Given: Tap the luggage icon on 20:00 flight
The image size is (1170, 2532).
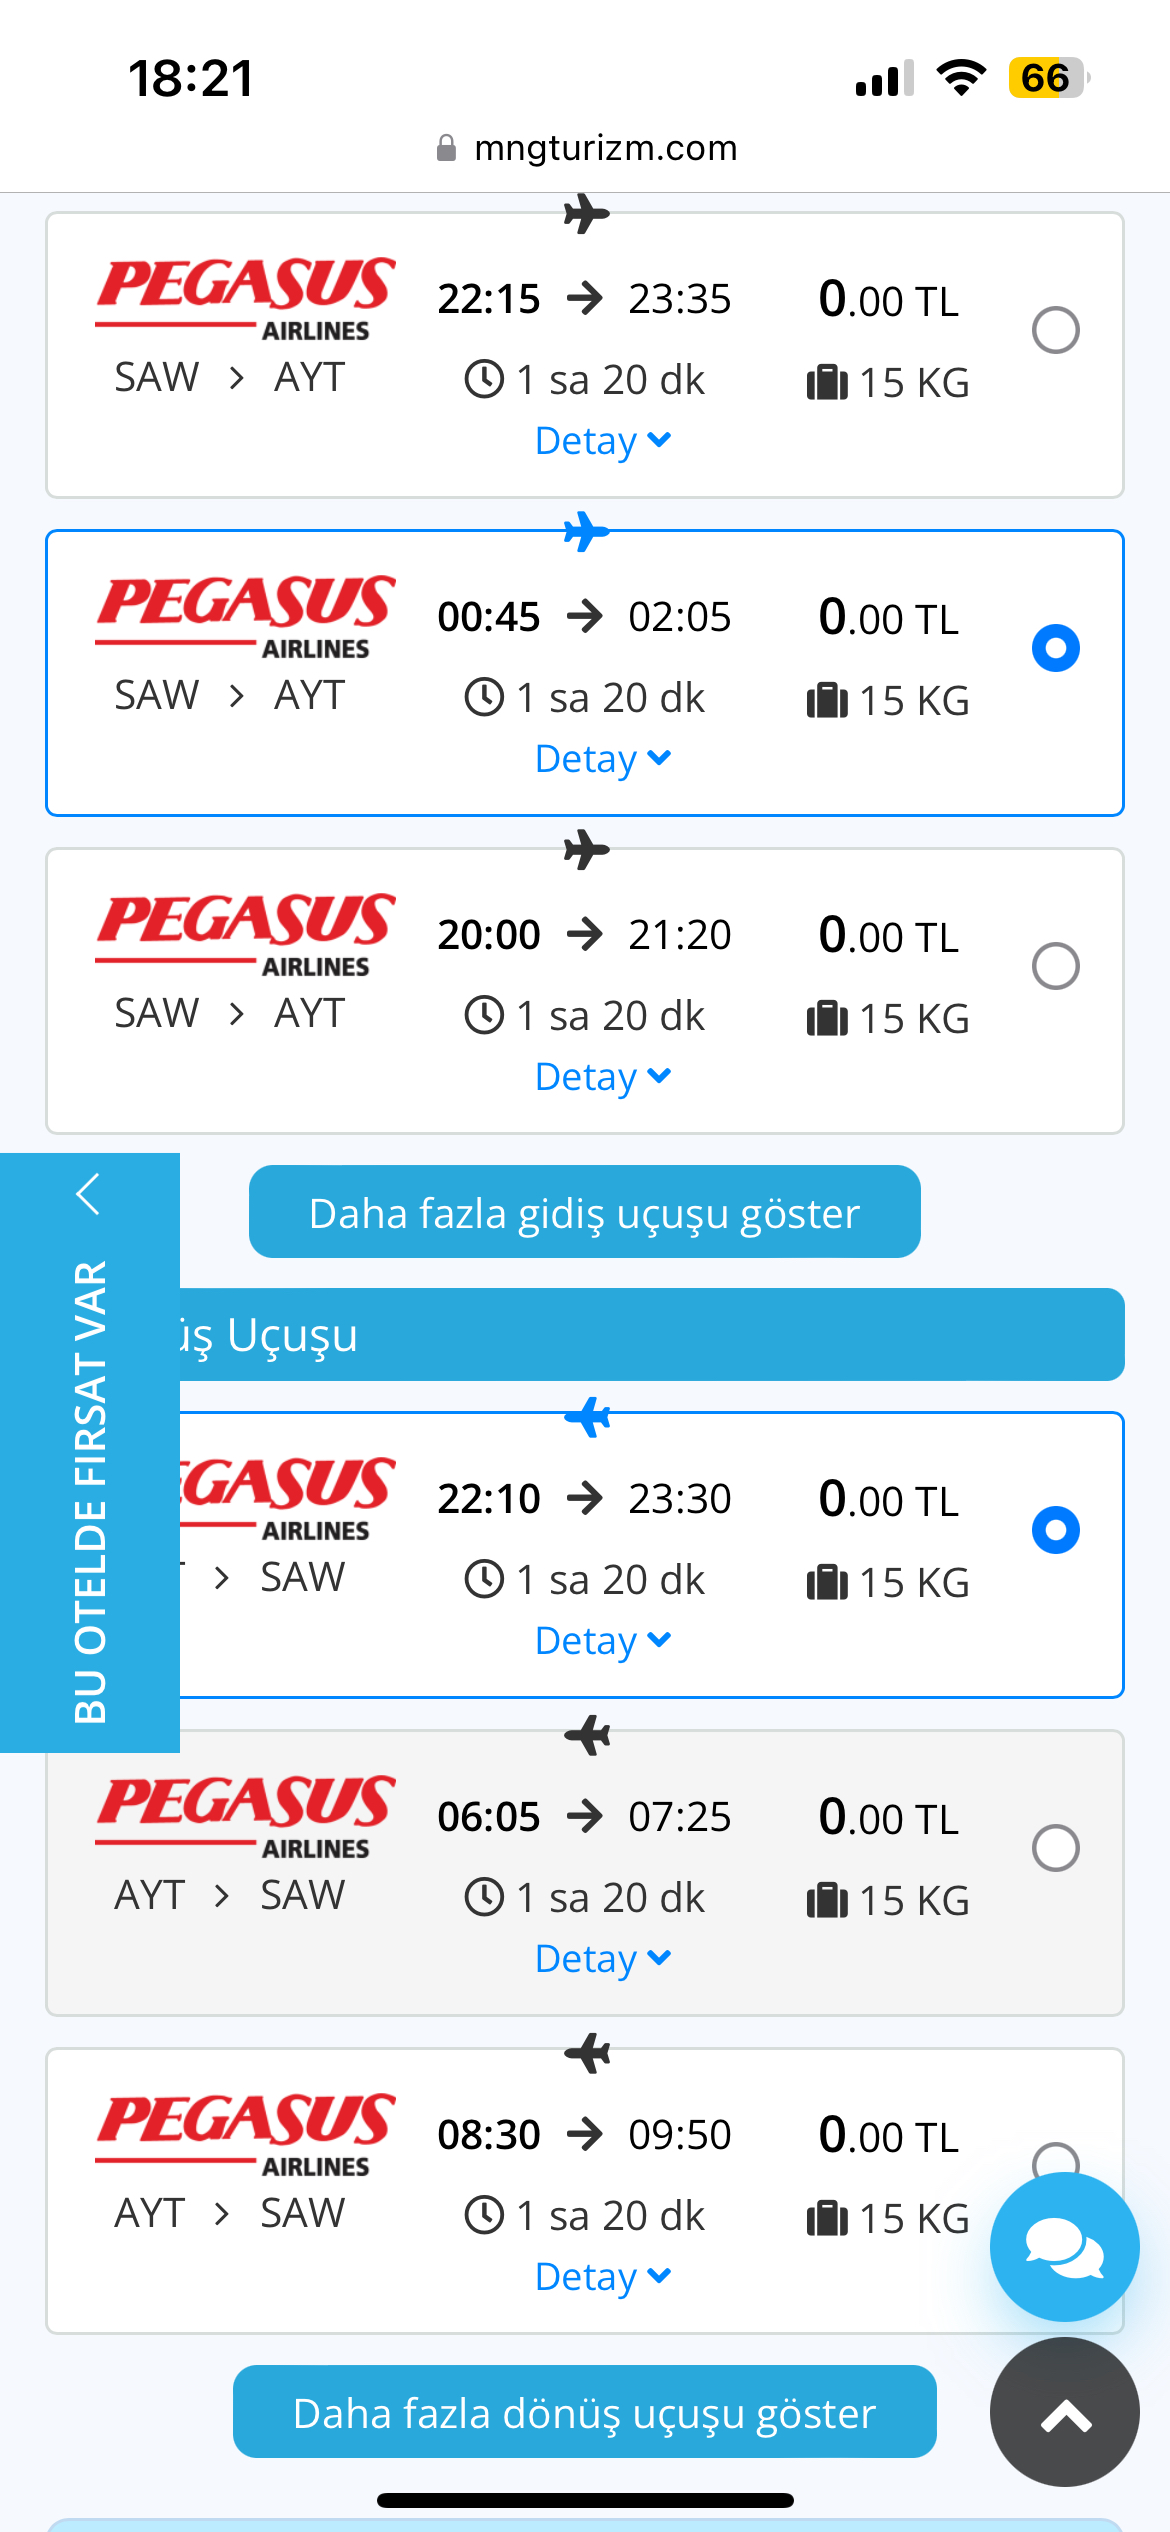Looking at the screenshot, I should [x=827, y=1018].
